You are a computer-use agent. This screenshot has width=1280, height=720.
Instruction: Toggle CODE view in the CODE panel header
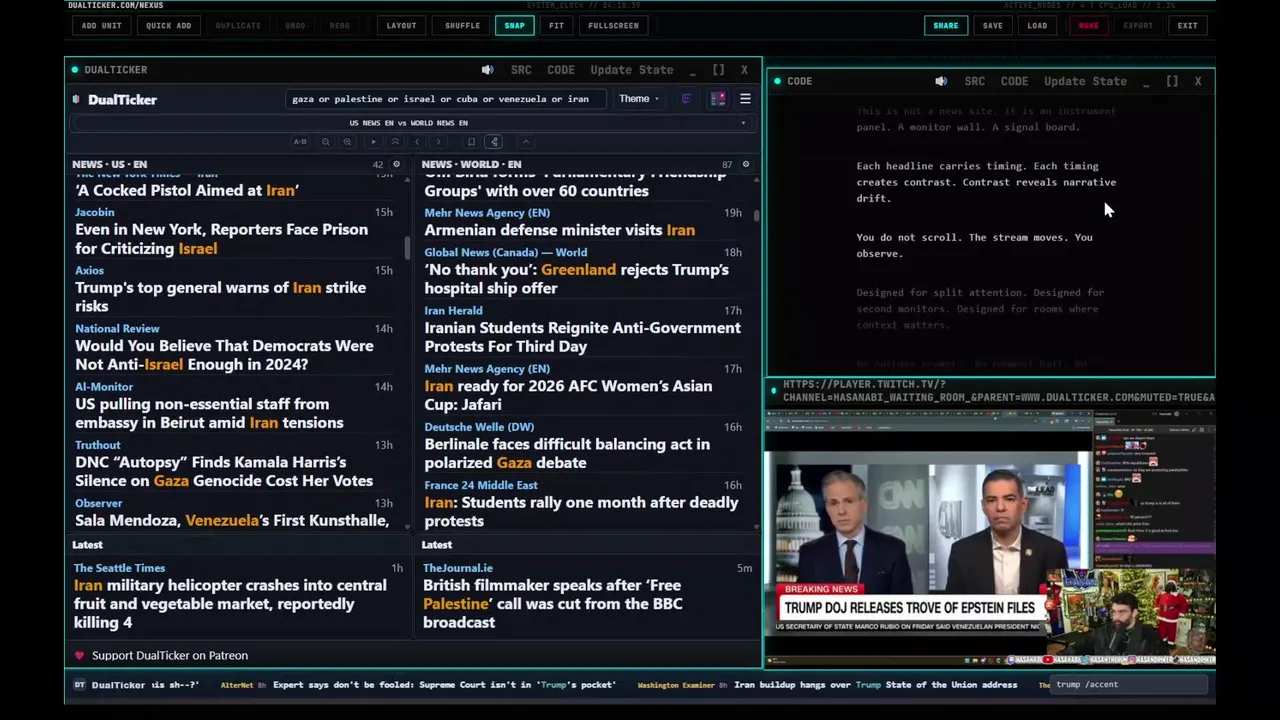tap(1014, 81)
